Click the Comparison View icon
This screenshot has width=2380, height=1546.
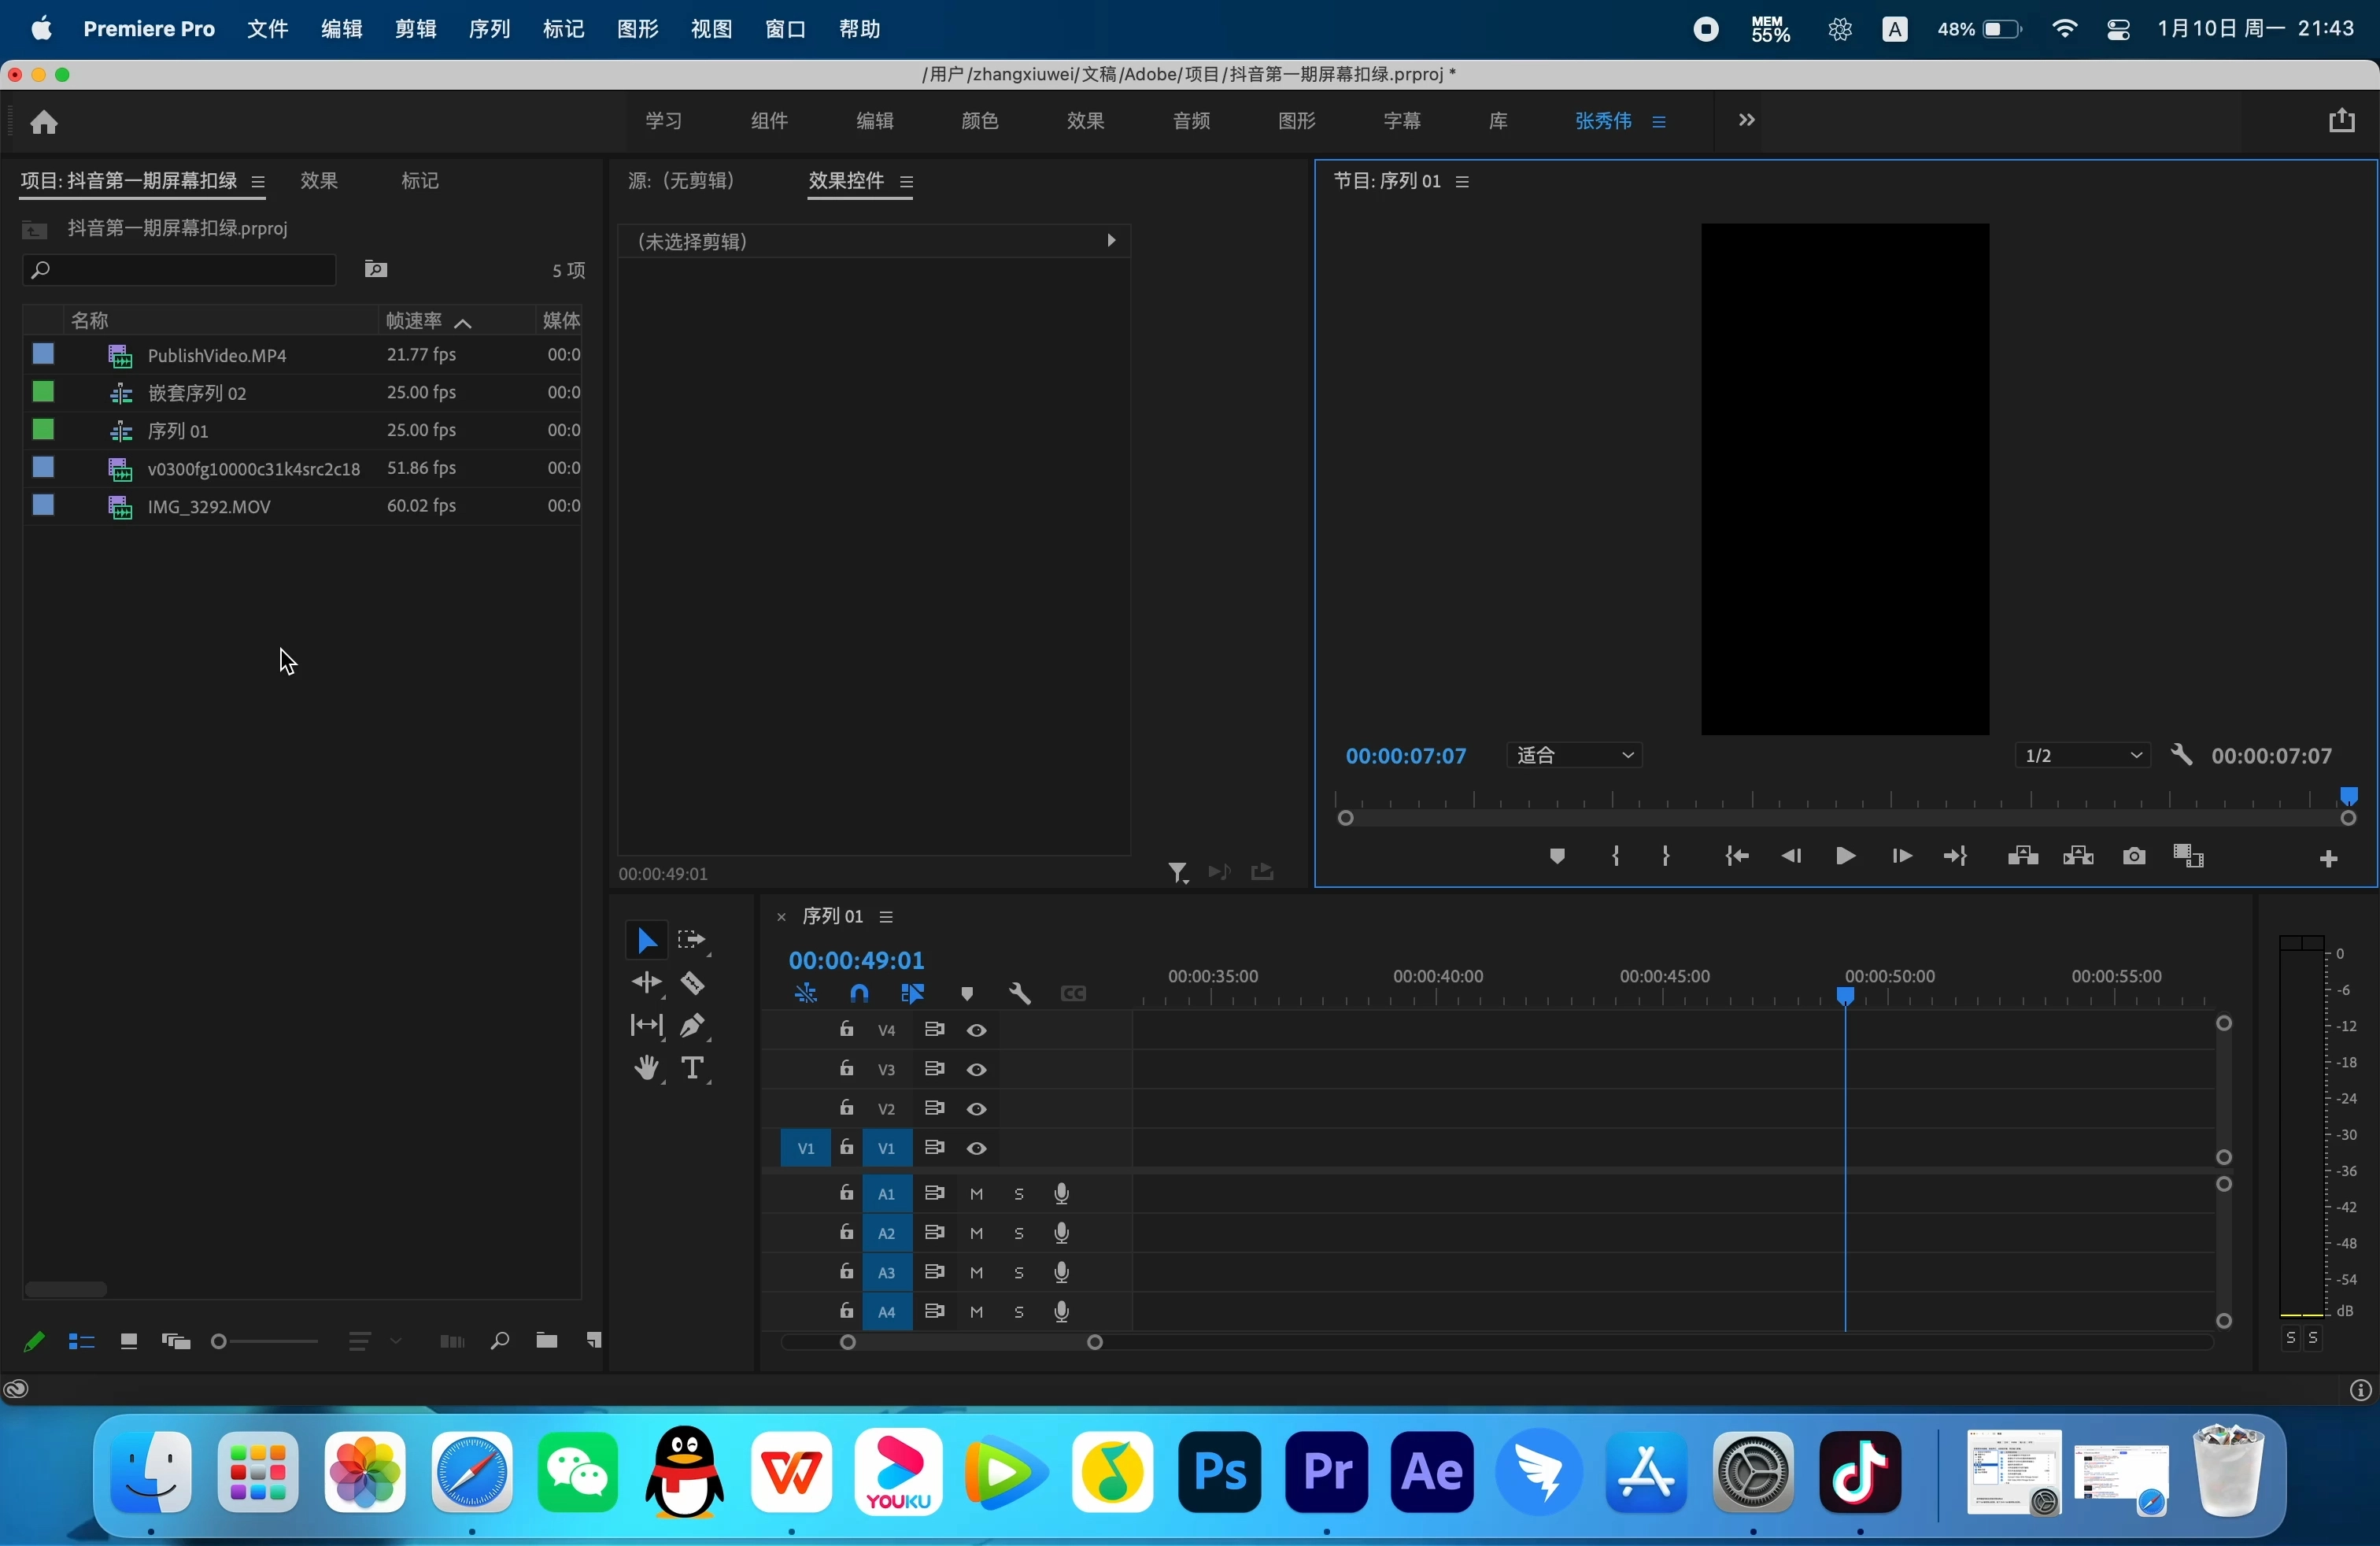tap(2189, 857)
